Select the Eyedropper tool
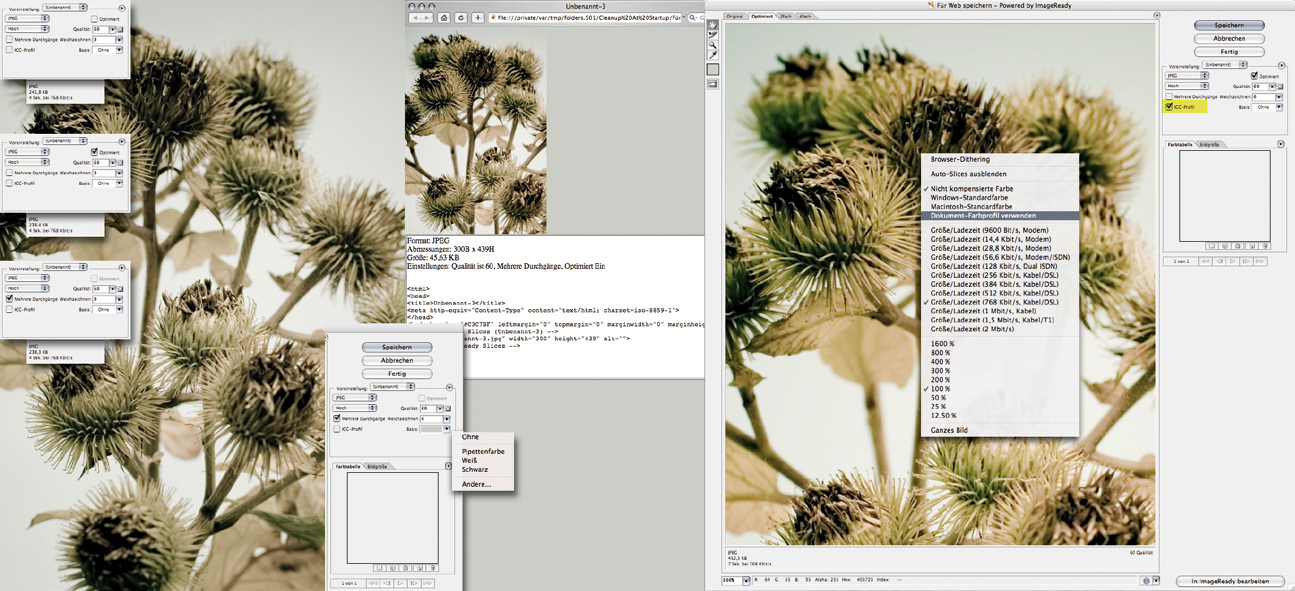The width and height of the screenshot is (1295, 591). point(713,56)
